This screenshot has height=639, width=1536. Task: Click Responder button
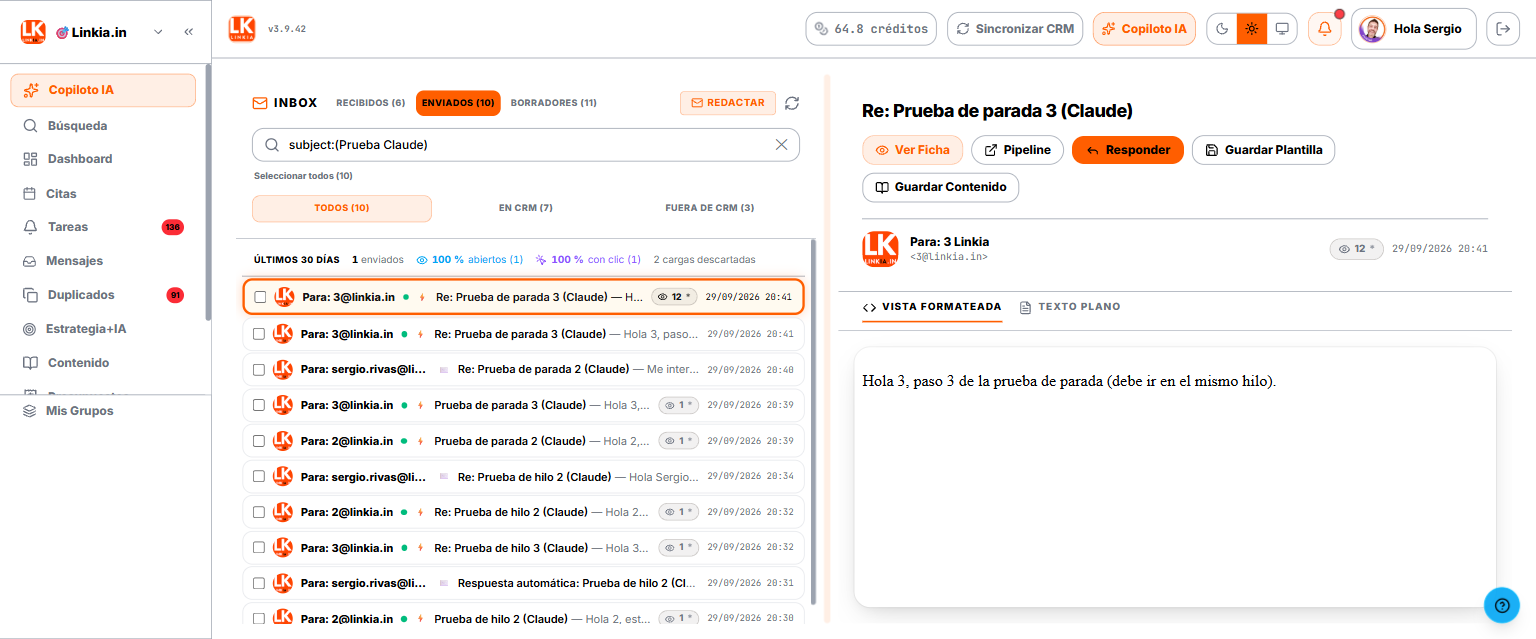1128,150
